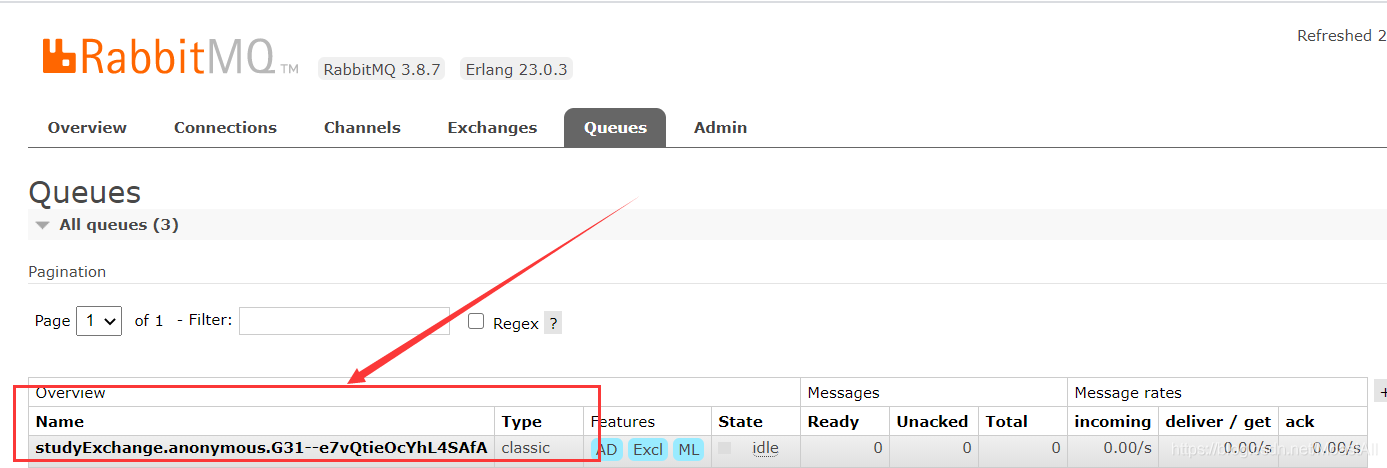Switch to the Connections tab
This screenshot has height=468, width=1387.
[225, 128]
